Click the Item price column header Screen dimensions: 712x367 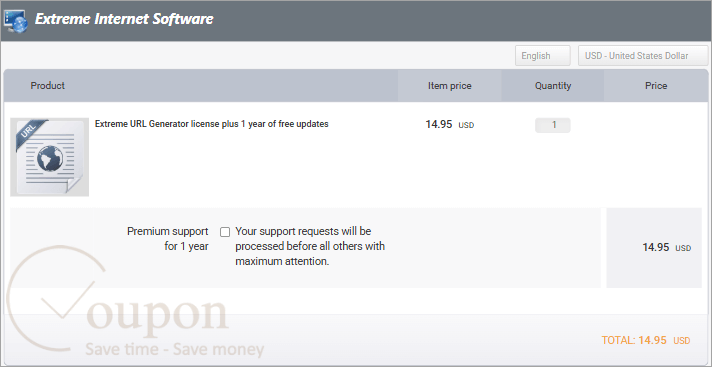(x=450, y=86)
